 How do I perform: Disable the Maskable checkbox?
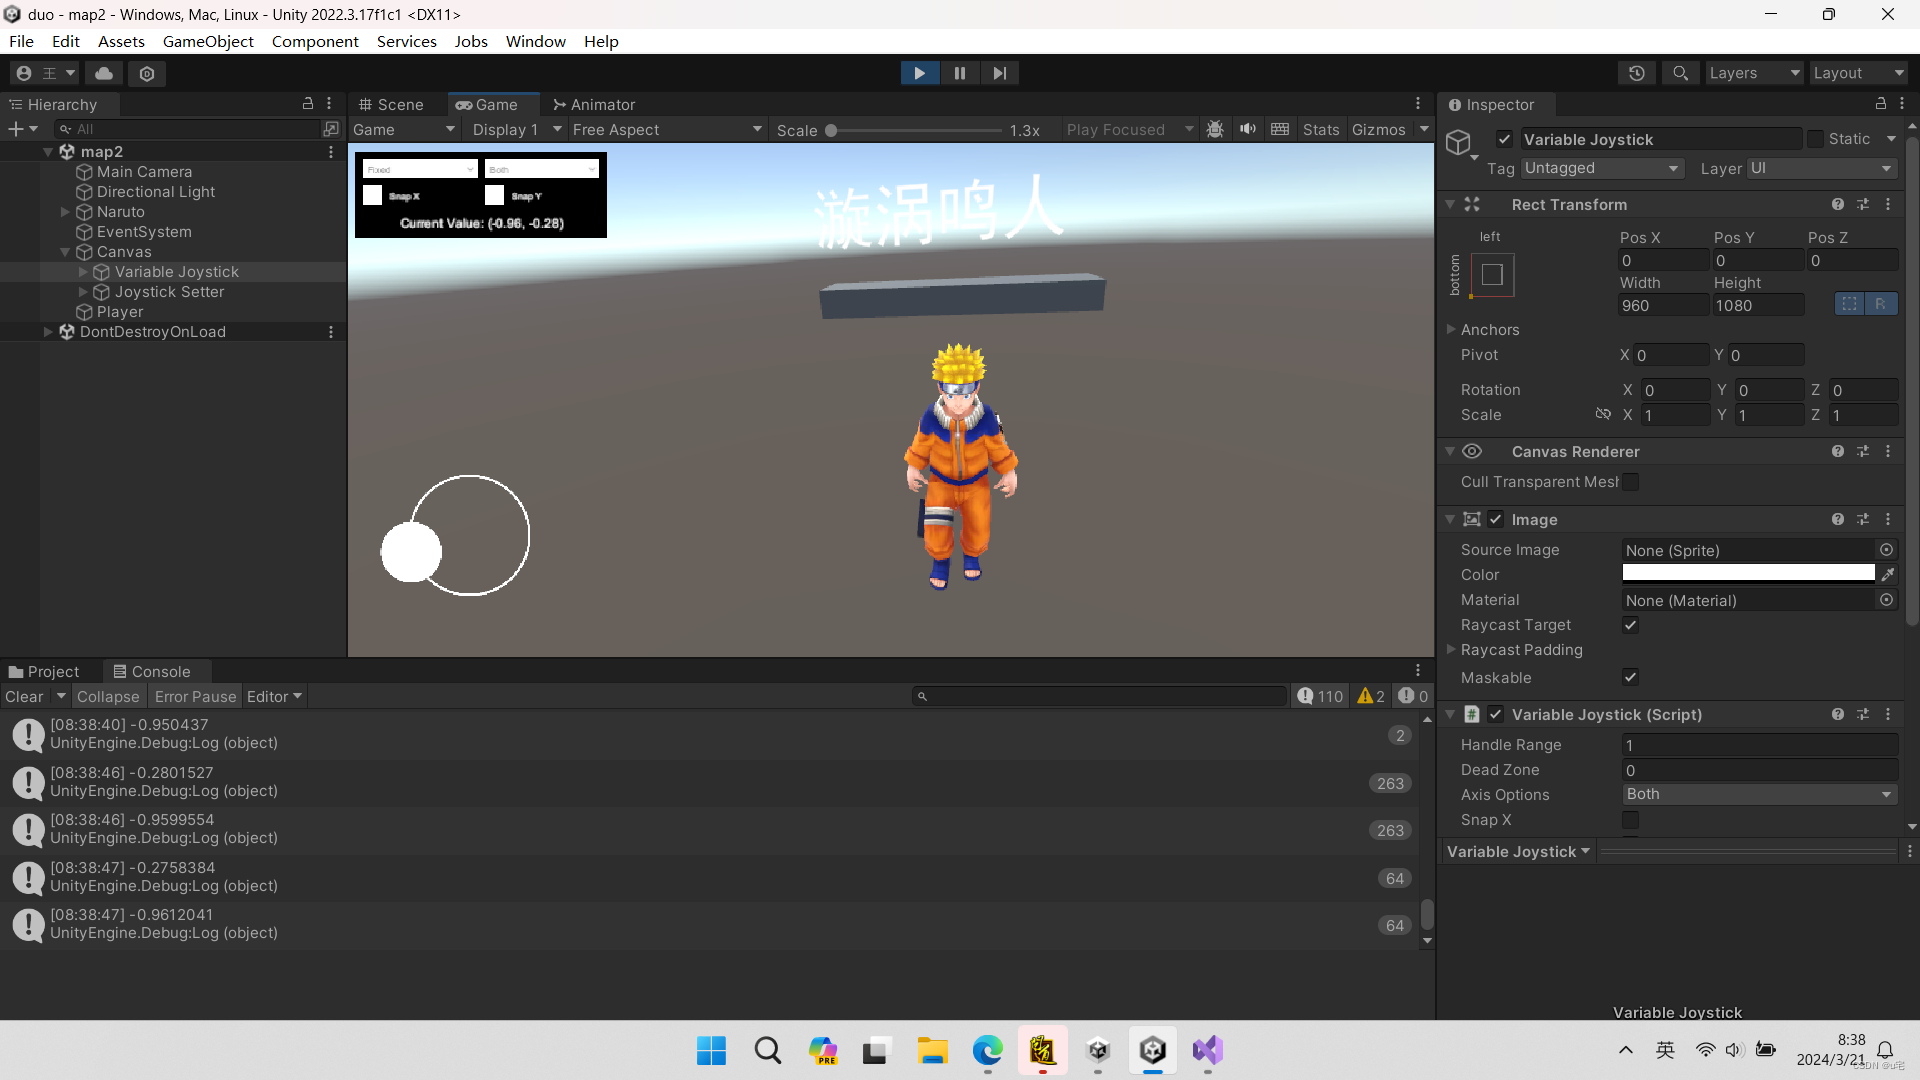[x=1630, y=677]
